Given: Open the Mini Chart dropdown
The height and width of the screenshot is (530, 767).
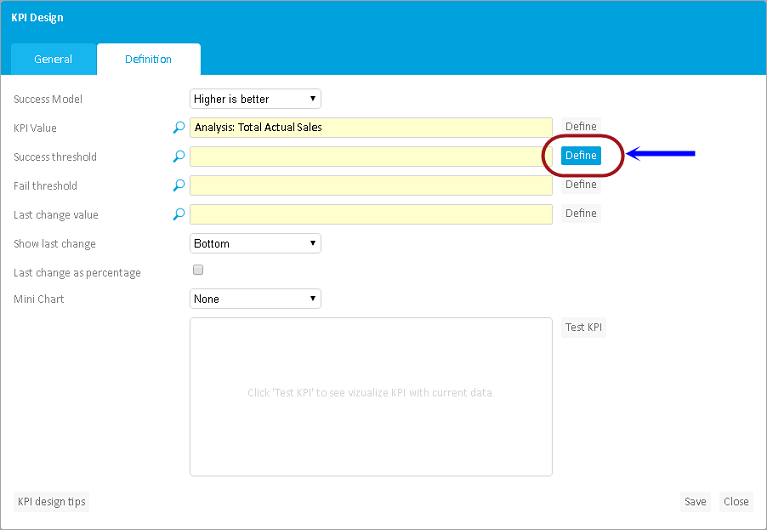Looking at the screenshot, I should pyautogui.click(x=255, y=299).
